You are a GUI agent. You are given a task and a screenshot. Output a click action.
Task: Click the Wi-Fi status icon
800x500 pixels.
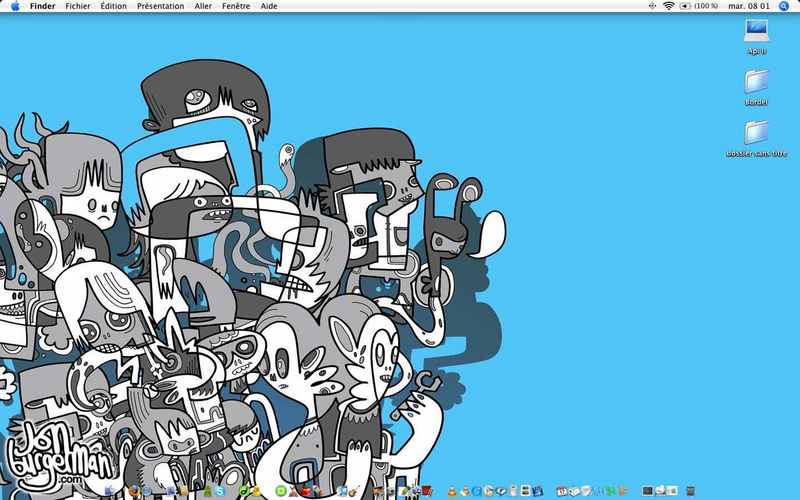[x=668, y=6]
